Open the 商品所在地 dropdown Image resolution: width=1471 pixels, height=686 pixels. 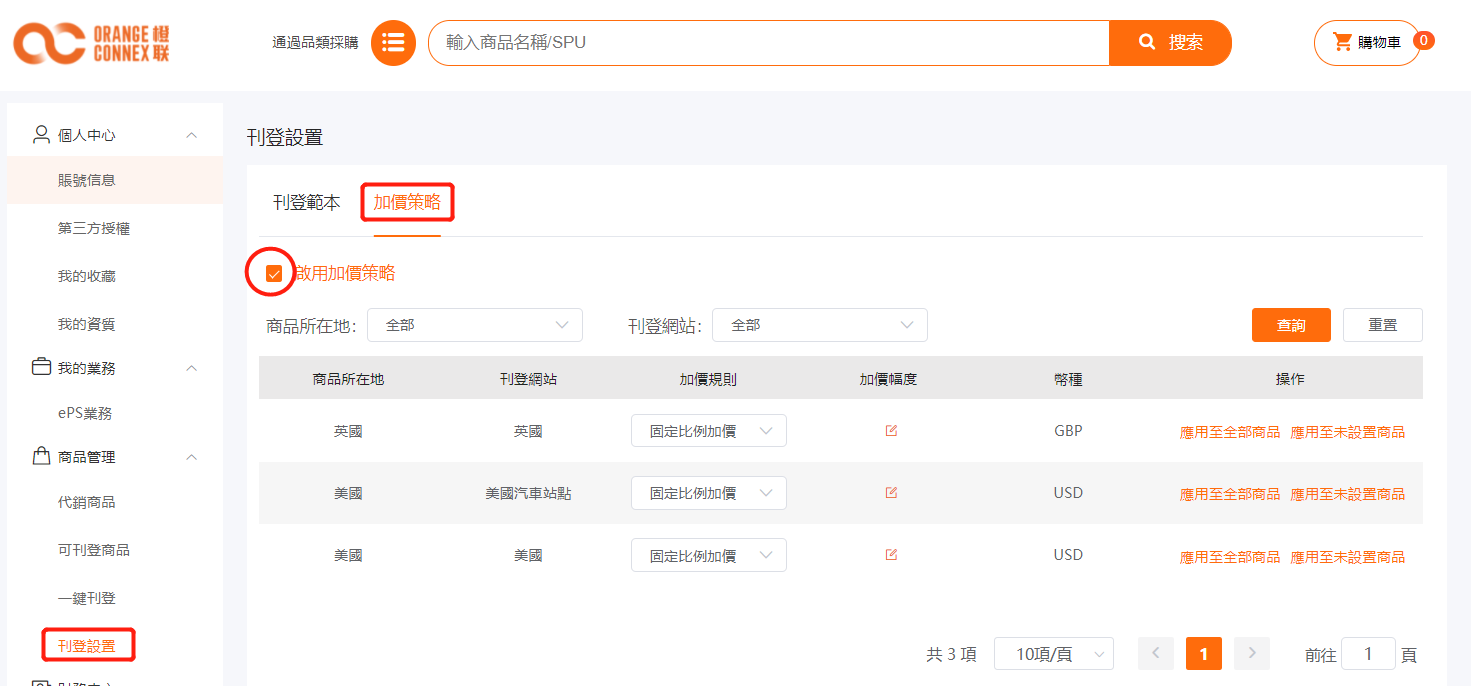point(474,325)
